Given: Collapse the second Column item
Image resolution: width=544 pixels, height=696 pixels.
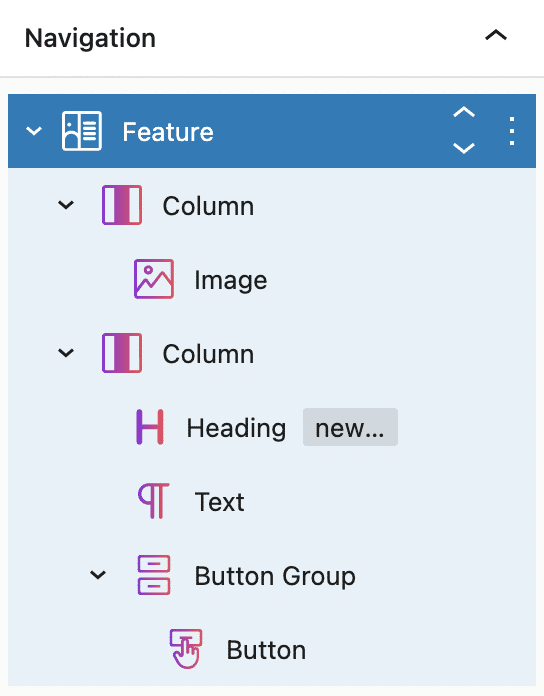Looking at the screenshot, I should [66, 353].
